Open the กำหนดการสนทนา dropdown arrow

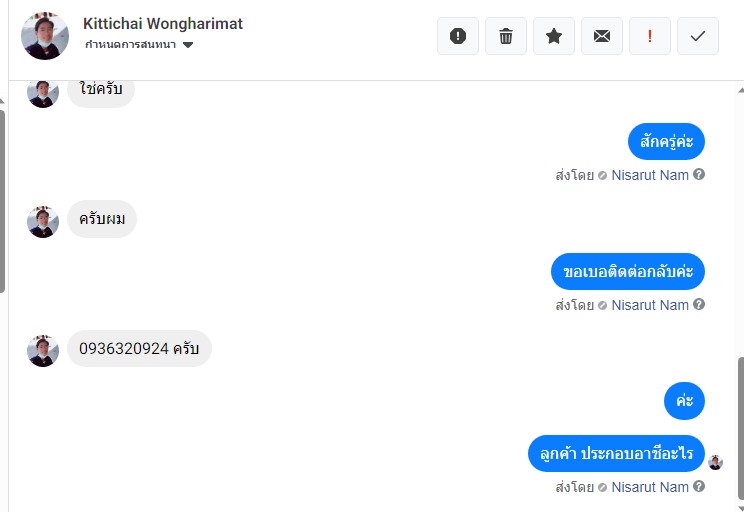tap(188, 45)
